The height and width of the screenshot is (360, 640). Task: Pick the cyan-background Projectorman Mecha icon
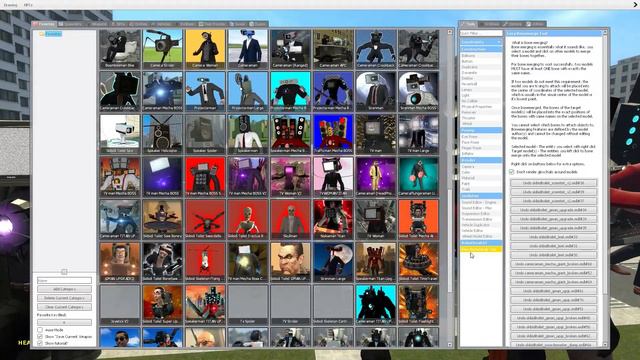click(x=290, y=91)
